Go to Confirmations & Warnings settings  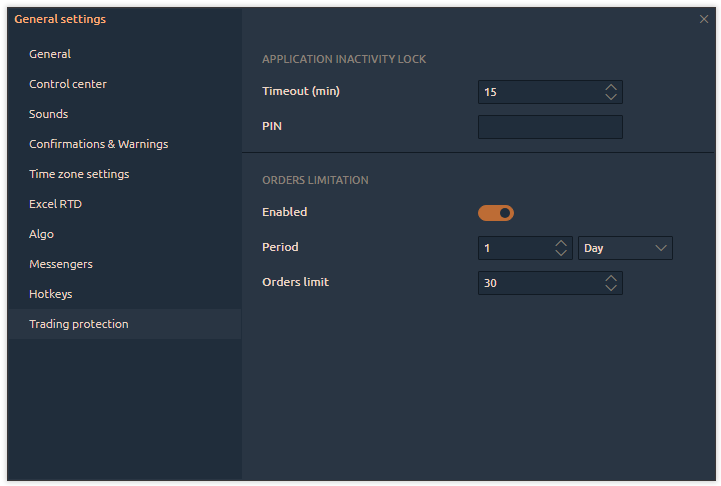pyautogui.click(x=98, y=144)
